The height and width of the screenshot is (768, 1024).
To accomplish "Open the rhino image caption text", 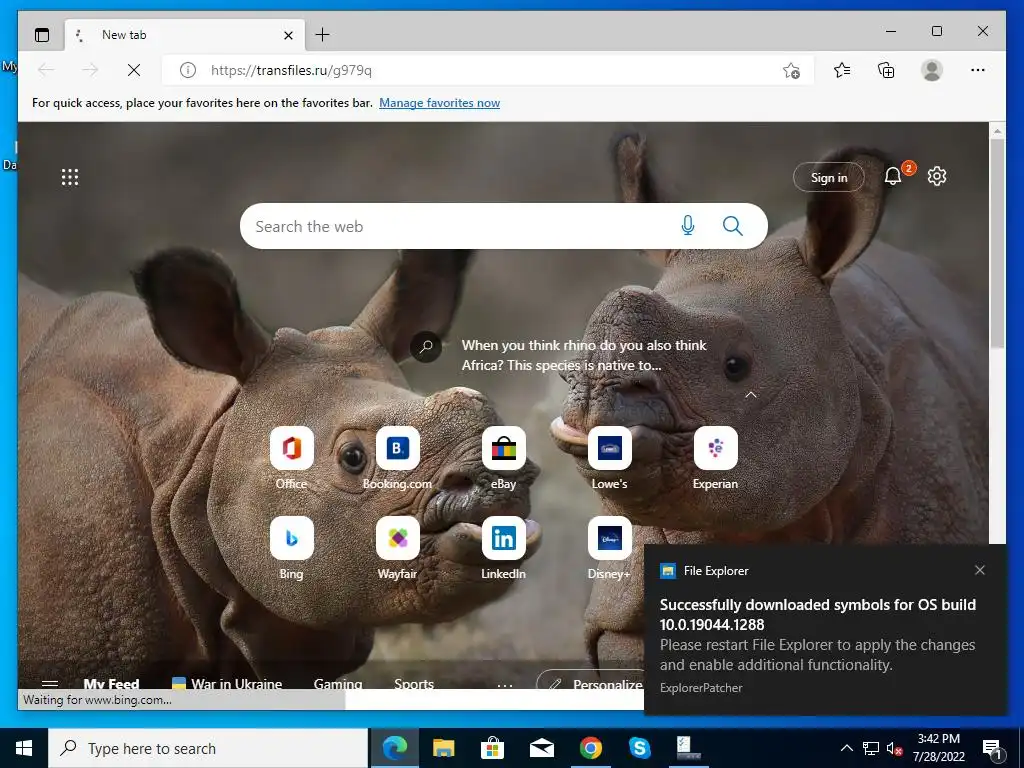I will tap(584, 355).
